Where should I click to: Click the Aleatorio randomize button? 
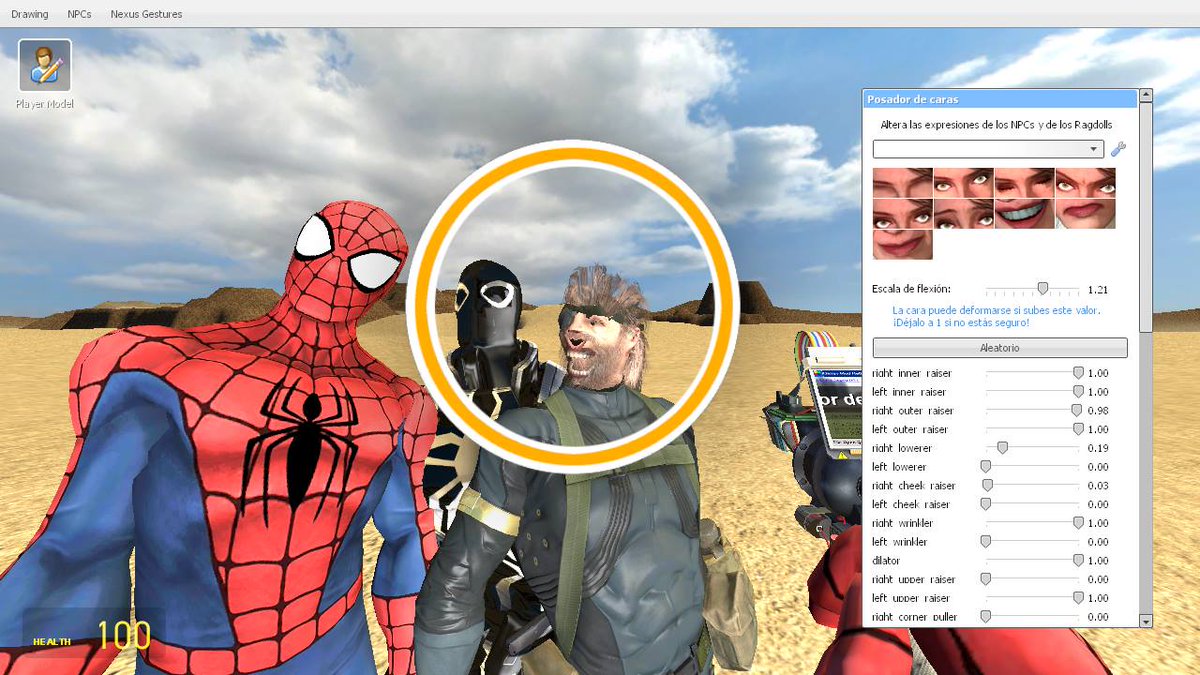(x=1000, y=348)
